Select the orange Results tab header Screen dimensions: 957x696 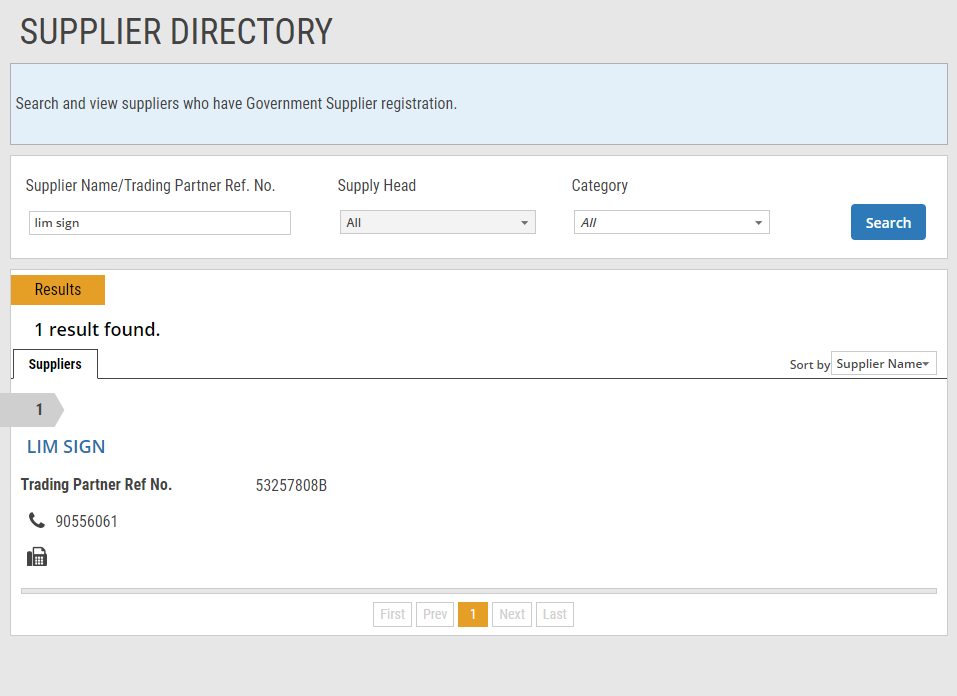coord(58,289)
